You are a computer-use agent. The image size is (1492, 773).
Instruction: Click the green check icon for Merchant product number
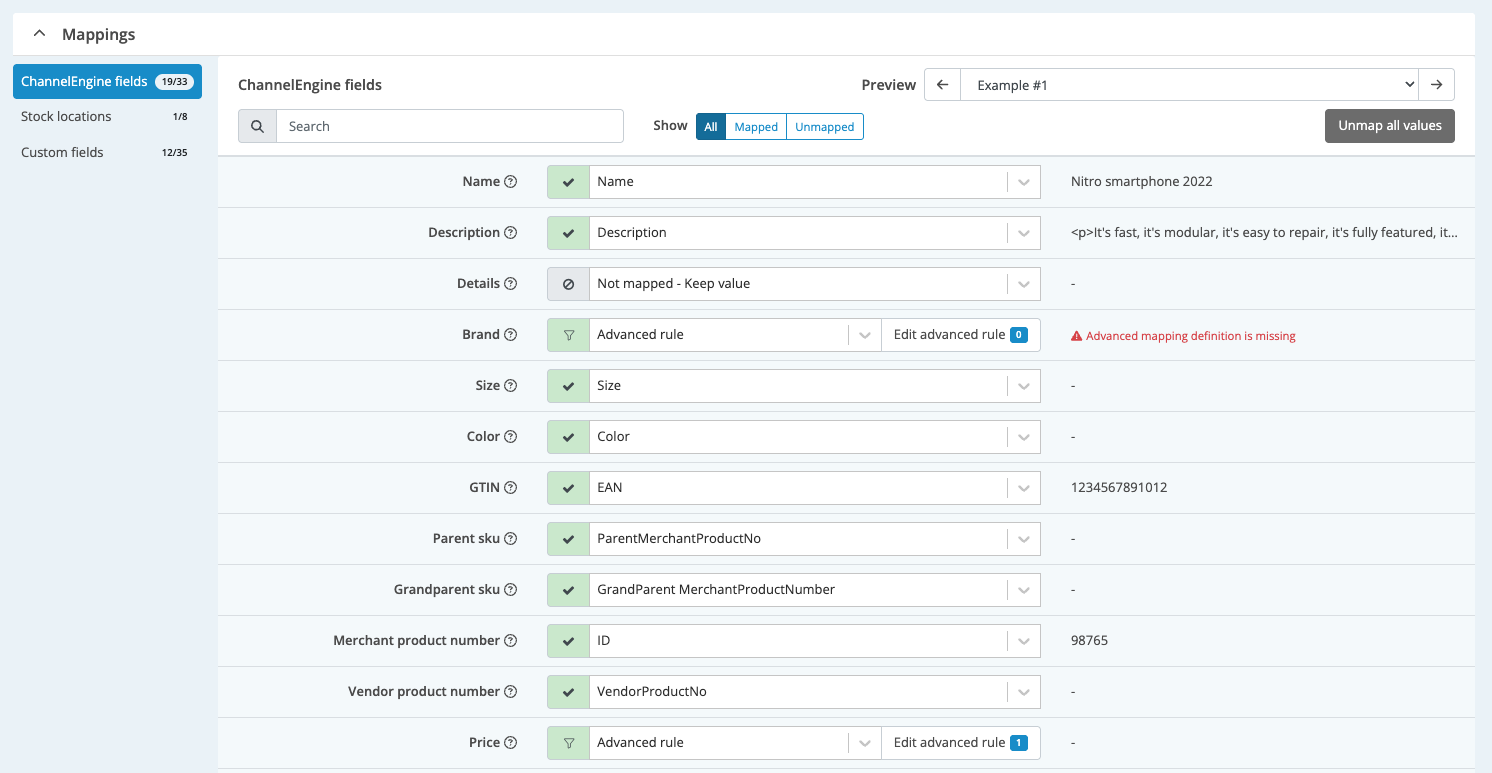point(569,641)
